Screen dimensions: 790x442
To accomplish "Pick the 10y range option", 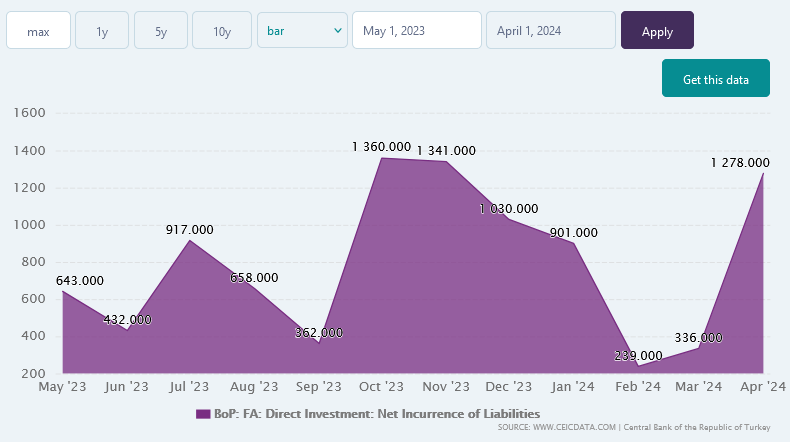I will point(222,31).
